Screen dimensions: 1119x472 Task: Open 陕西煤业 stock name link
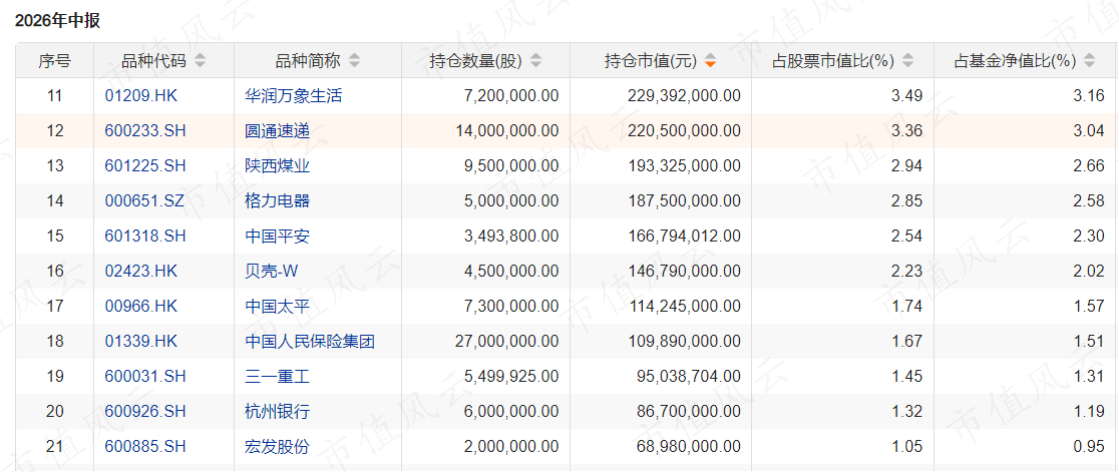277,166
